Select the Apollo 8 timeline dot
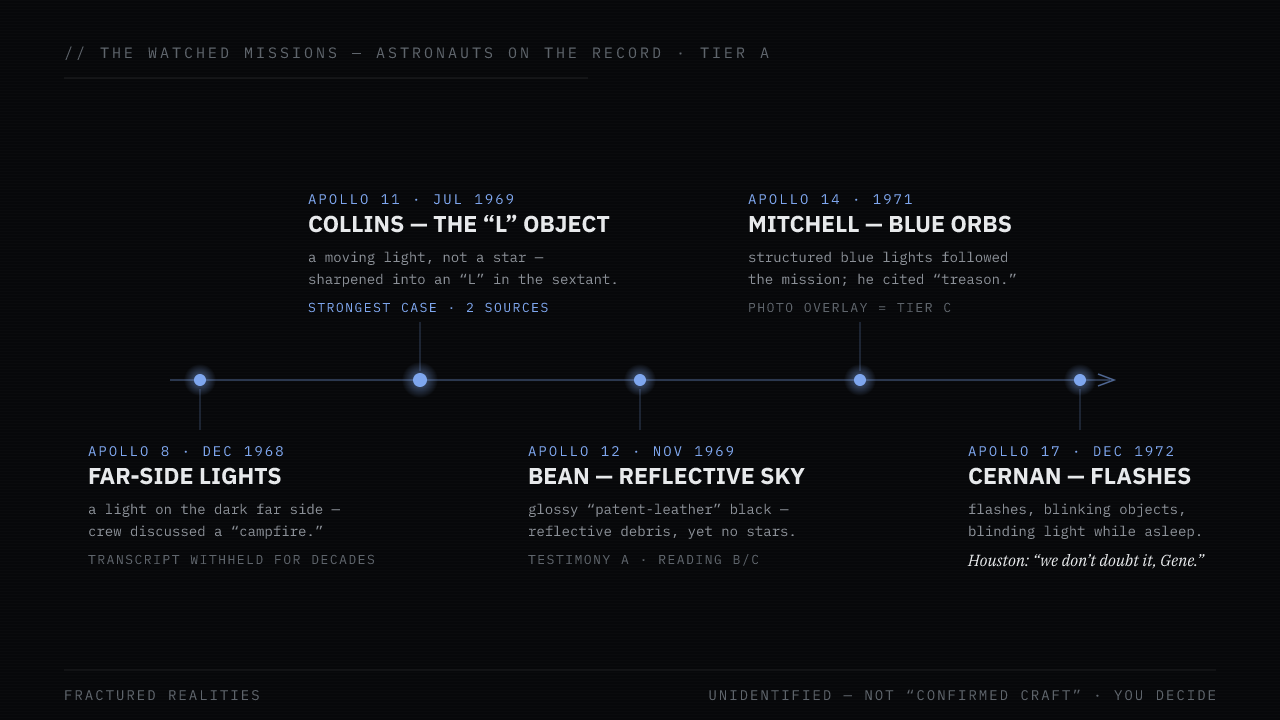This screenshot has height=720, width=1280. click(x=200, y=380)
